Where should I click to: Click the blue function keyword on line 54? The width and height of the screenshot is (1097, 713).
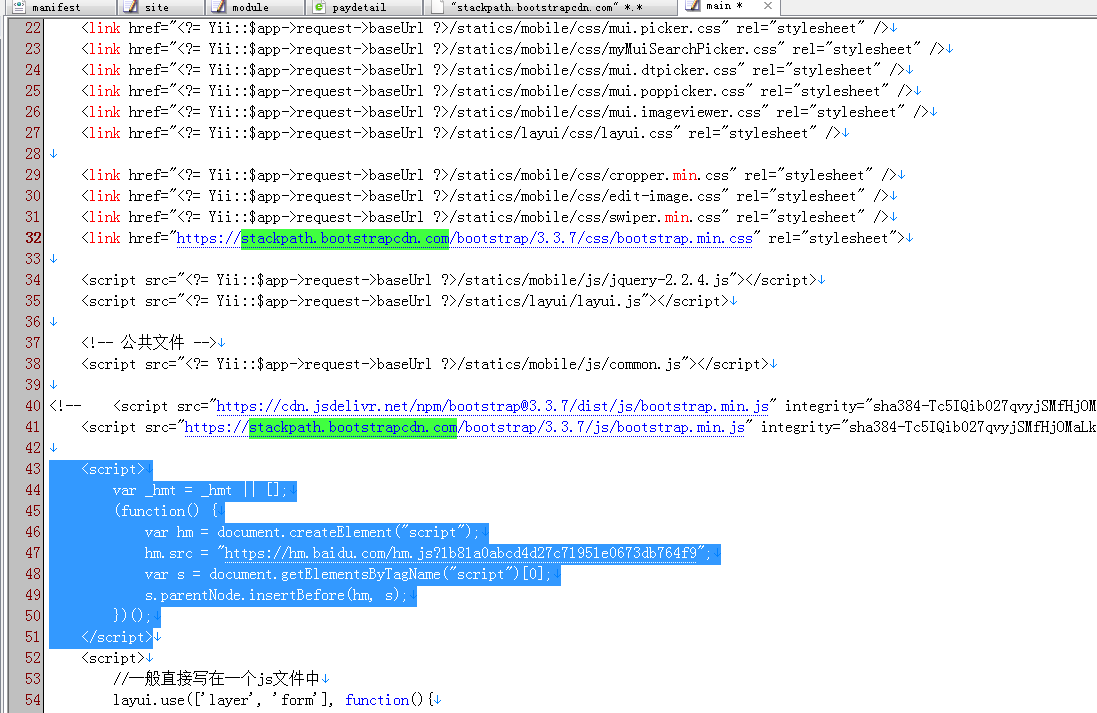tap(376, 699)
